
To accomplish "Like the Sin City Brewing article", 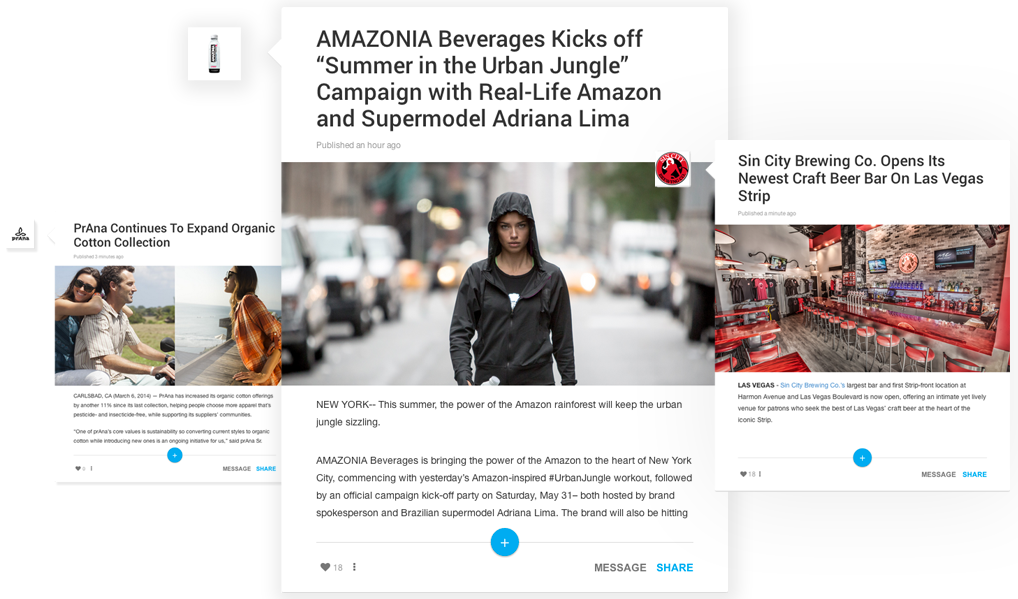I will (x=743, y=474).
